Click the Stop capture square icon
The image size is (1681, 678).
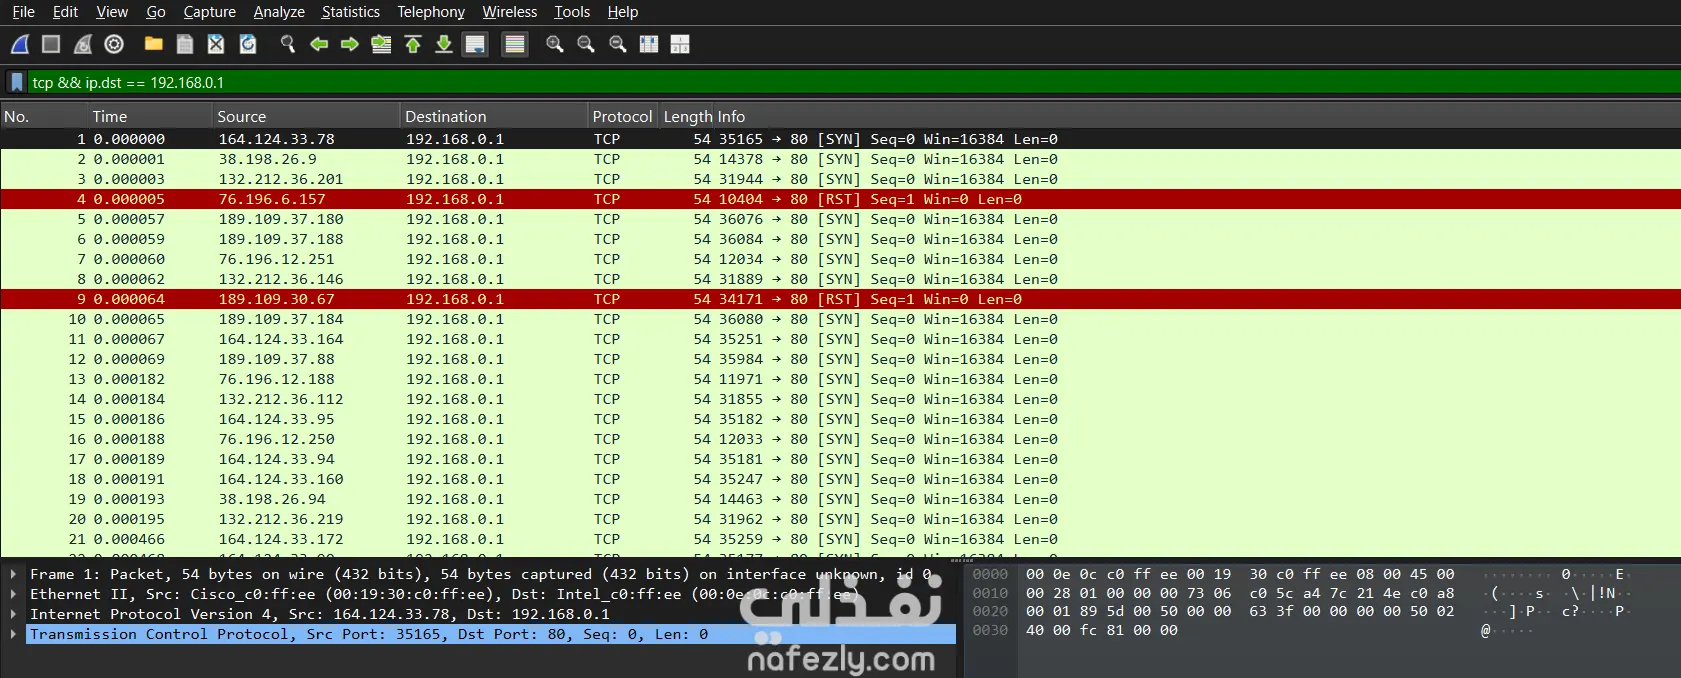(51, 44)
